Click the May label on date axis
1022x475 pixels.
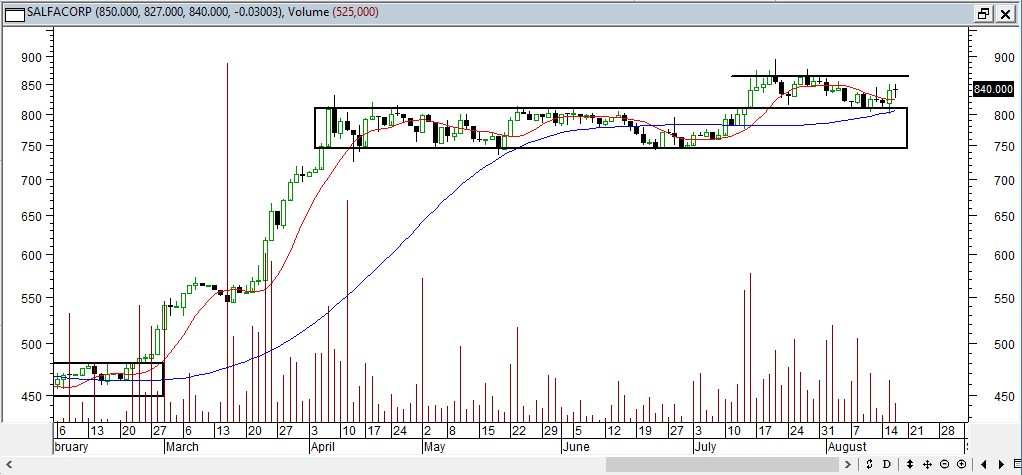[434, 447]
